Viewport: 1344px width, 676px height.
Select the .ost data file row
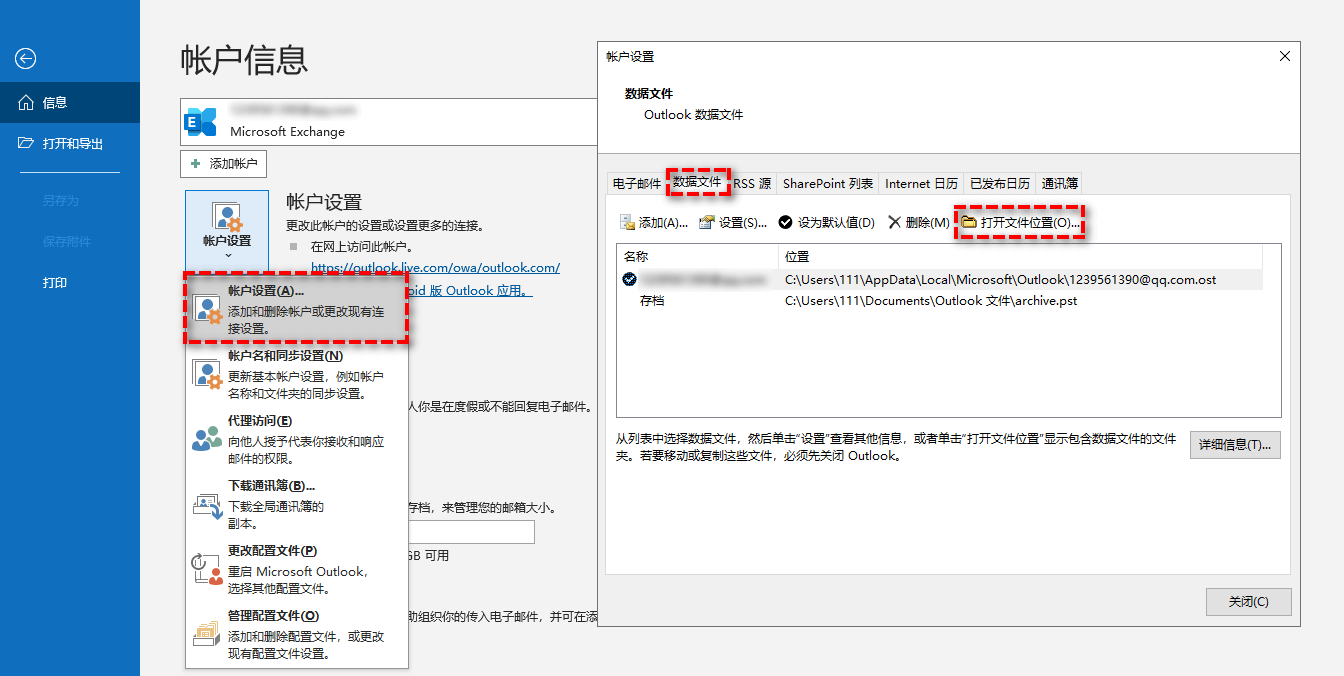coord(940,279)
